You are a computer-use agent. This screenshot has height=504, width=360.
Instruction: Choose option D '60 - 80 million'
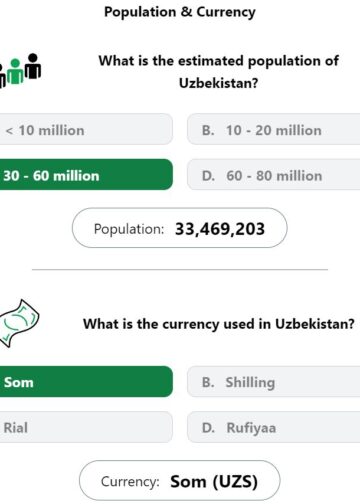tap(274, 175)
